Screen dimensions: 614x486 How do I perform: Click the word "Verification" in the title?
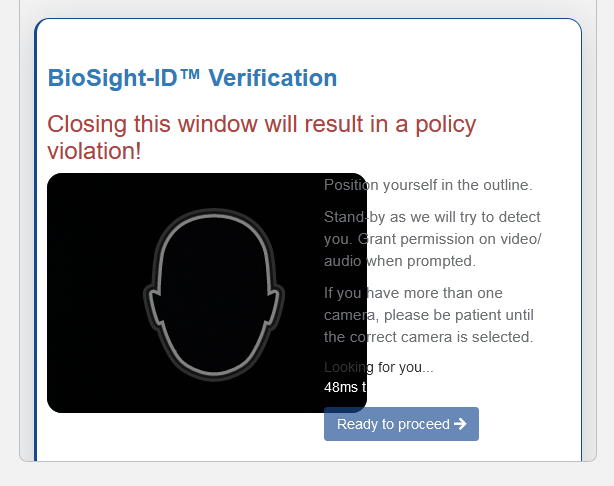click(273, 78)
